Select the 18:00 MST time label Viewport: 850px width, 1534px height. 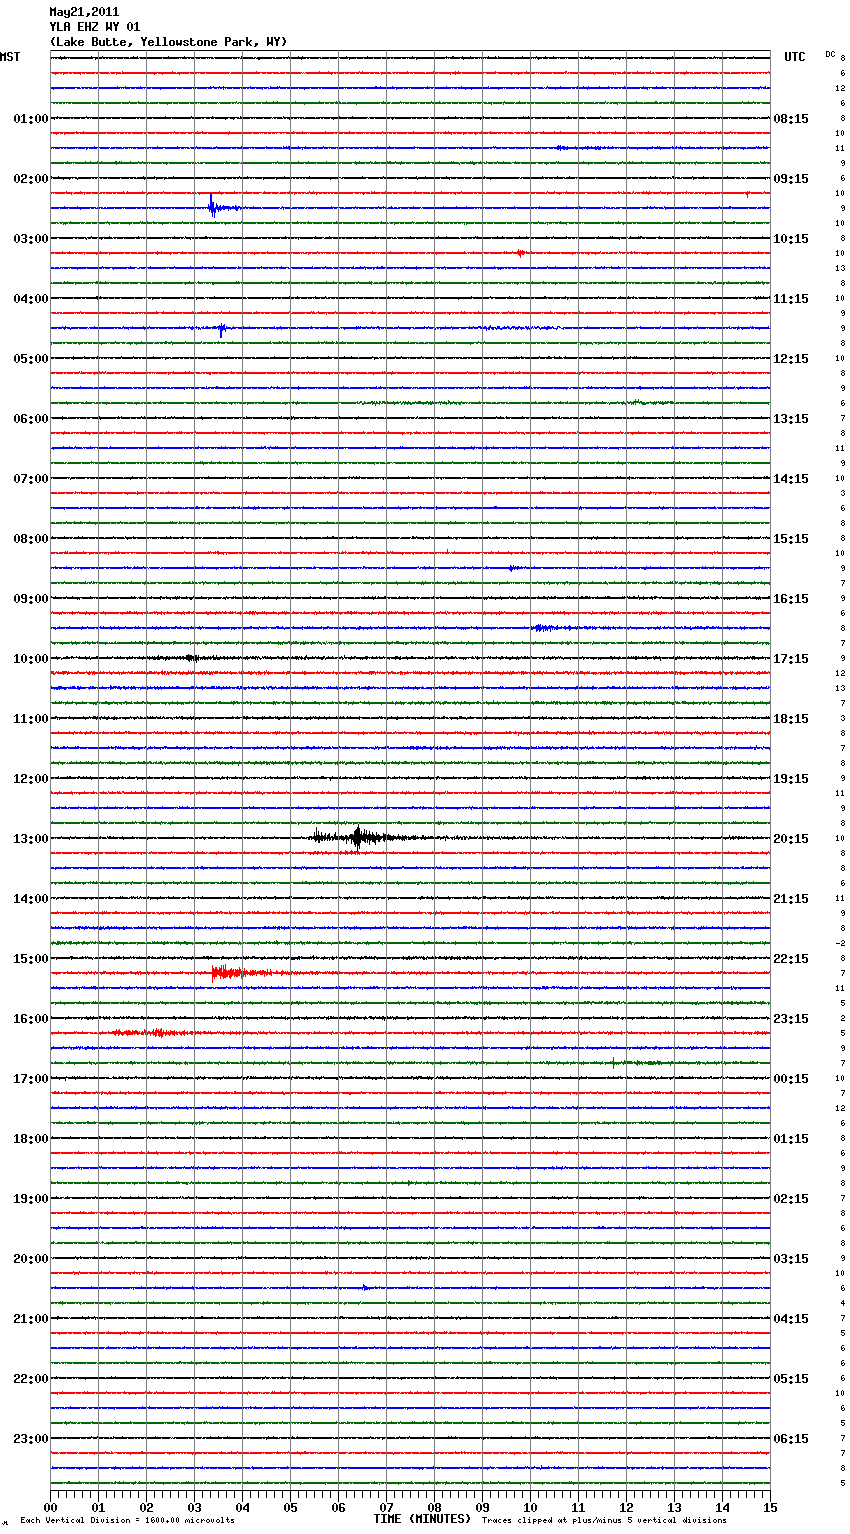point(31,1139)
